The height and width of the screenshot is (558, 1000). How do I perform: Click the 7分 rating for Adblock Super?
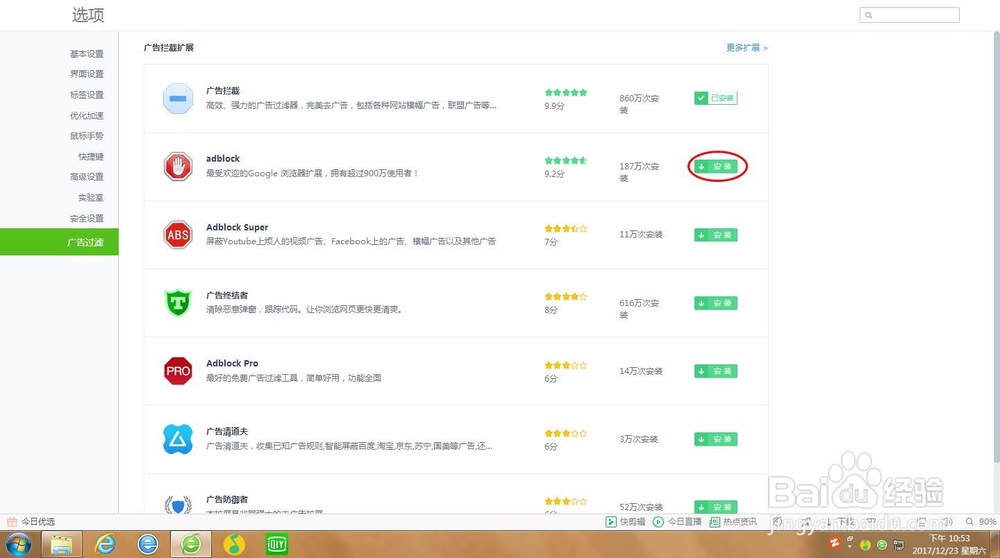click(551, 242)
